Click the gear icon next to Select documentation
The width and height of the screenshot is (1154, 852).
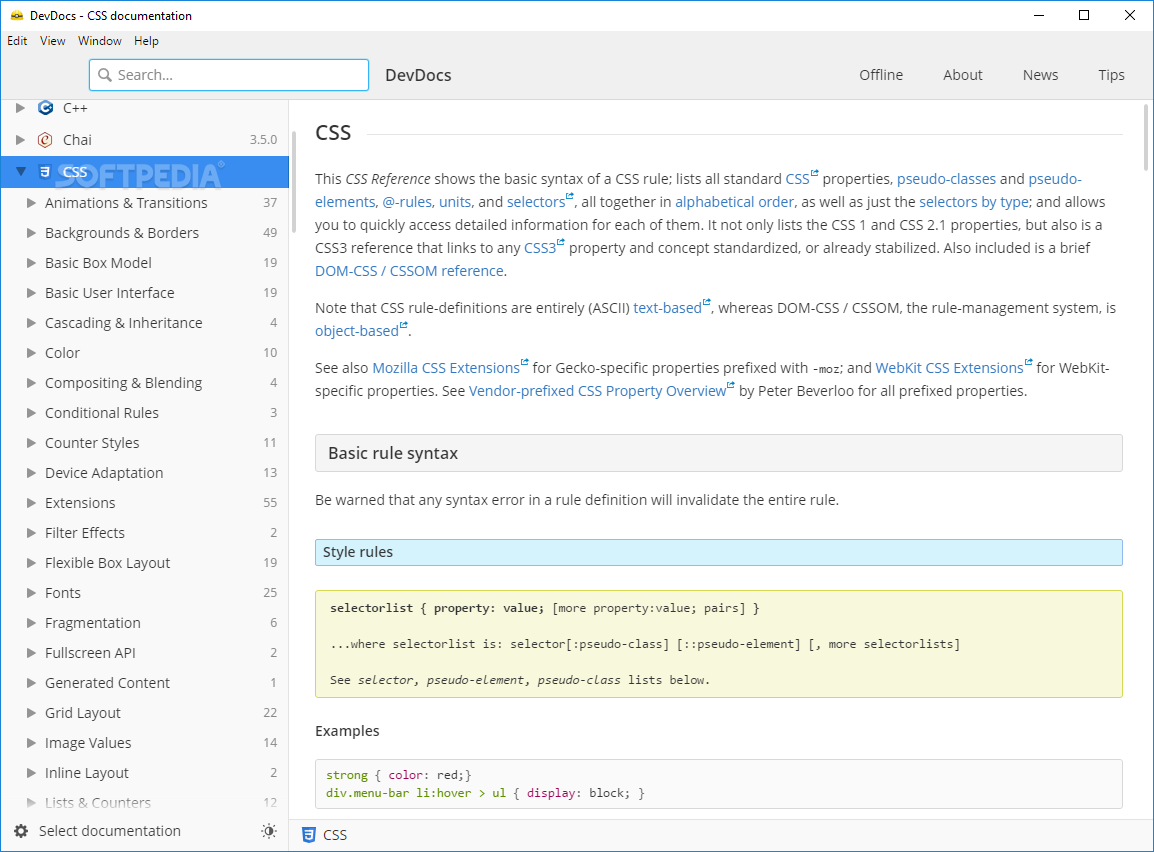21,831
